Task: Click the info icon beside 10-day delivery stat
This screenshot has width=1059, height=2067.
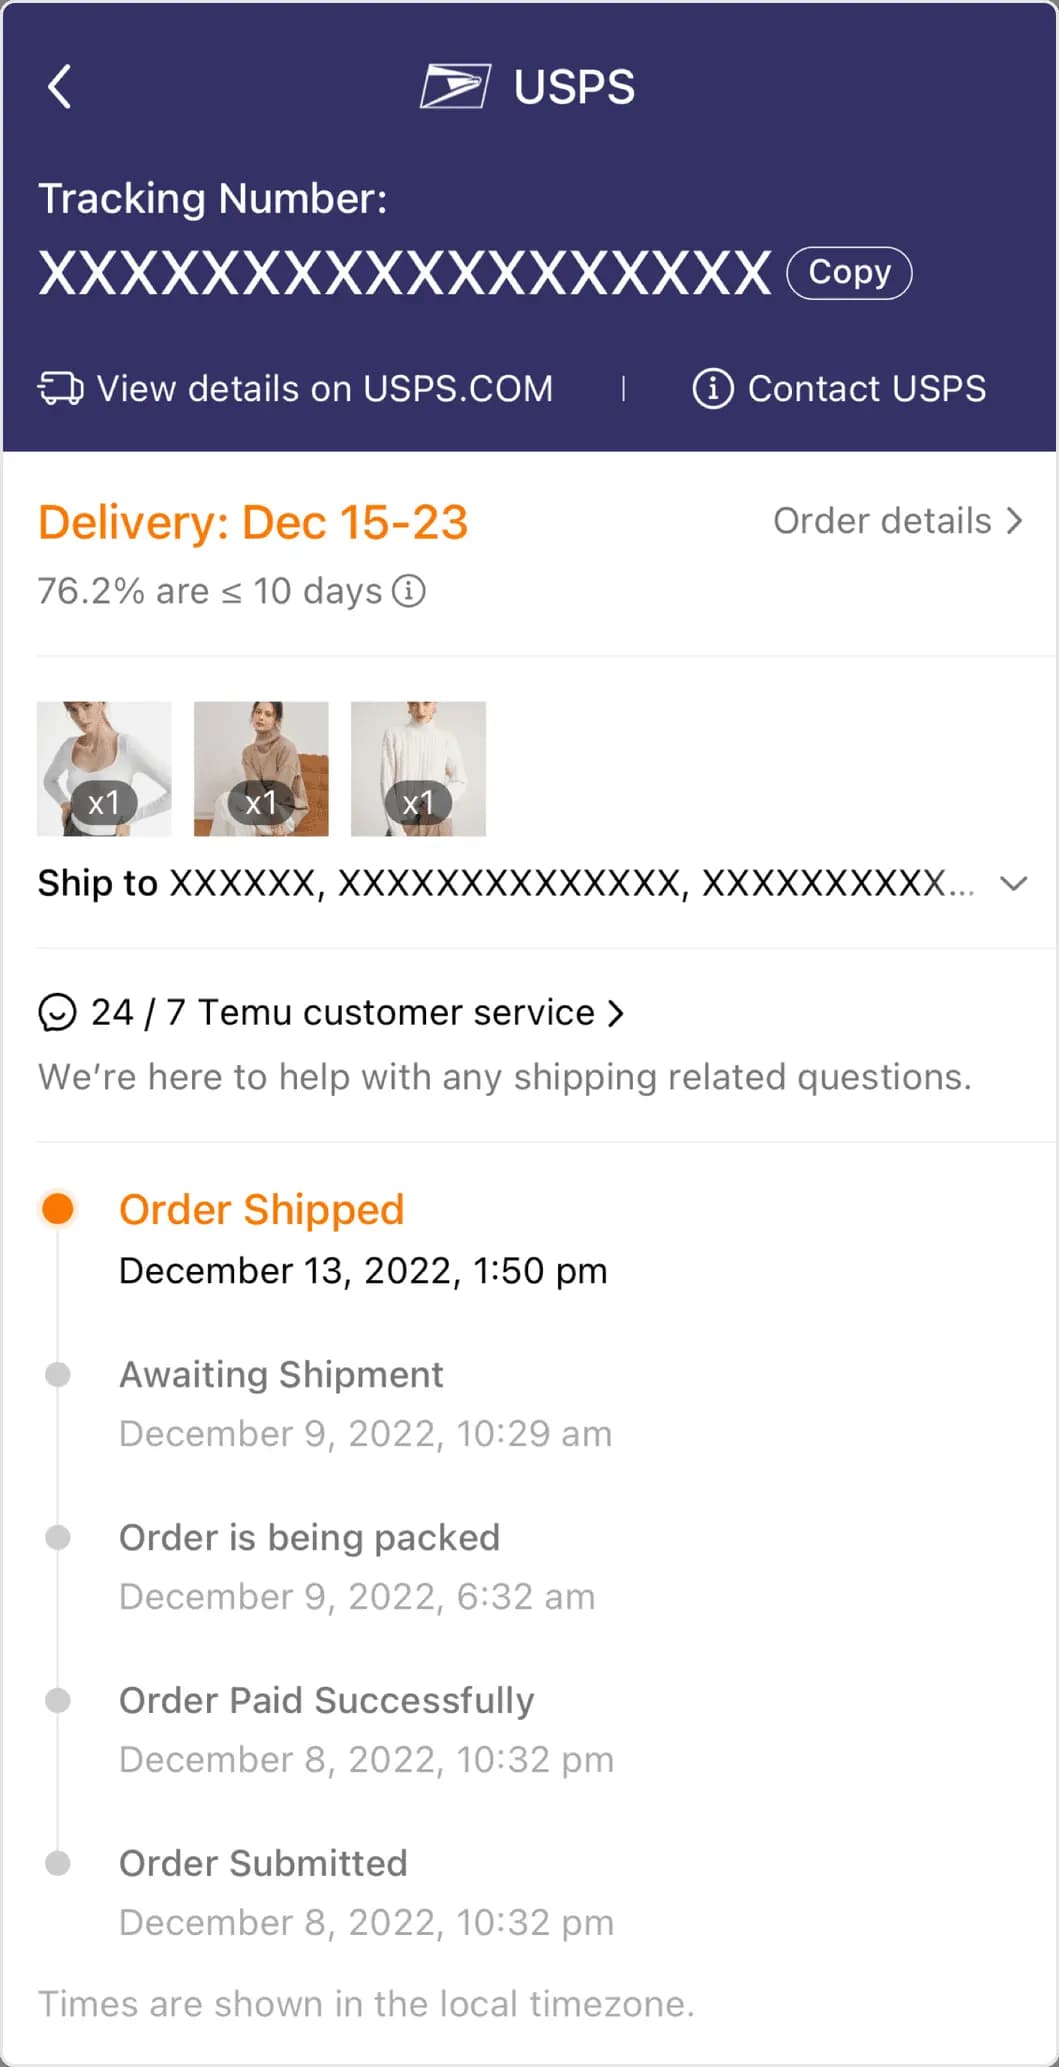Action: click(411, 591)
